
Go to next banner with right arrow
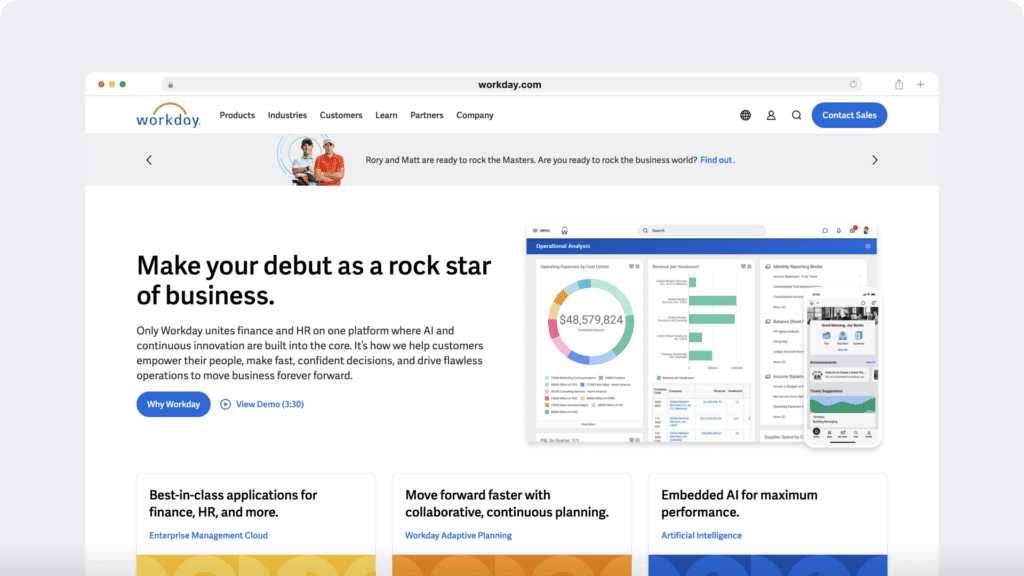pyautogui.click(x=874, y=160)
